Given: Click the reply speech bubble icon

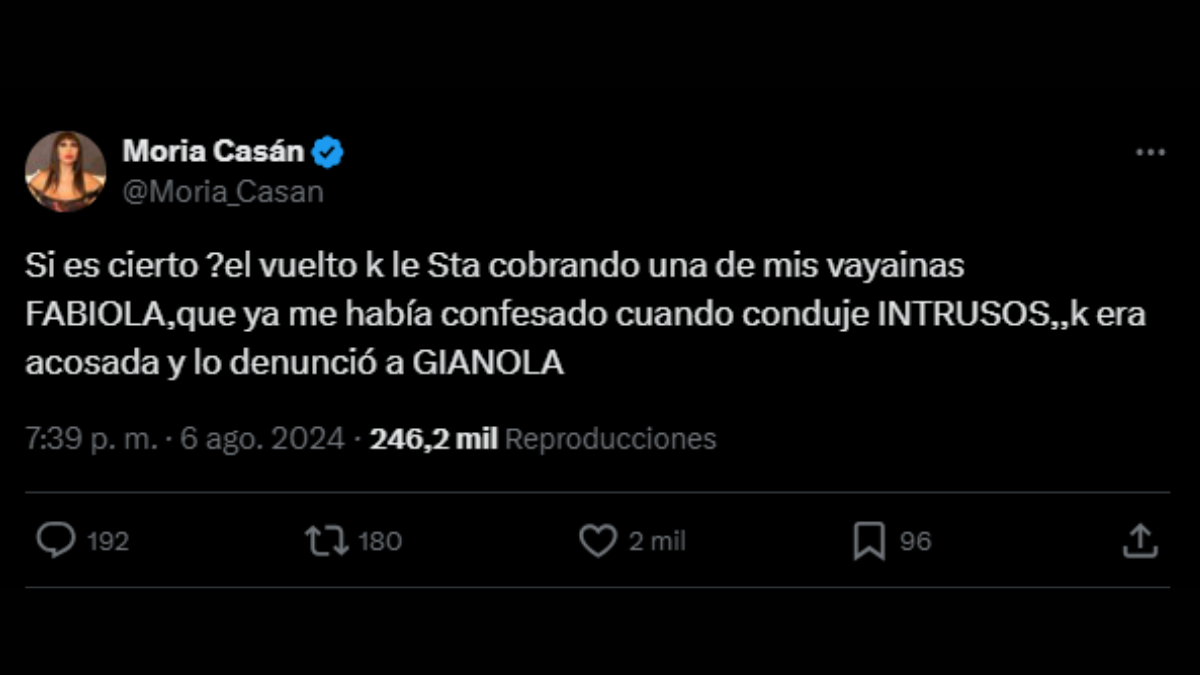Looking at the screenshot, I should point(56,541).
